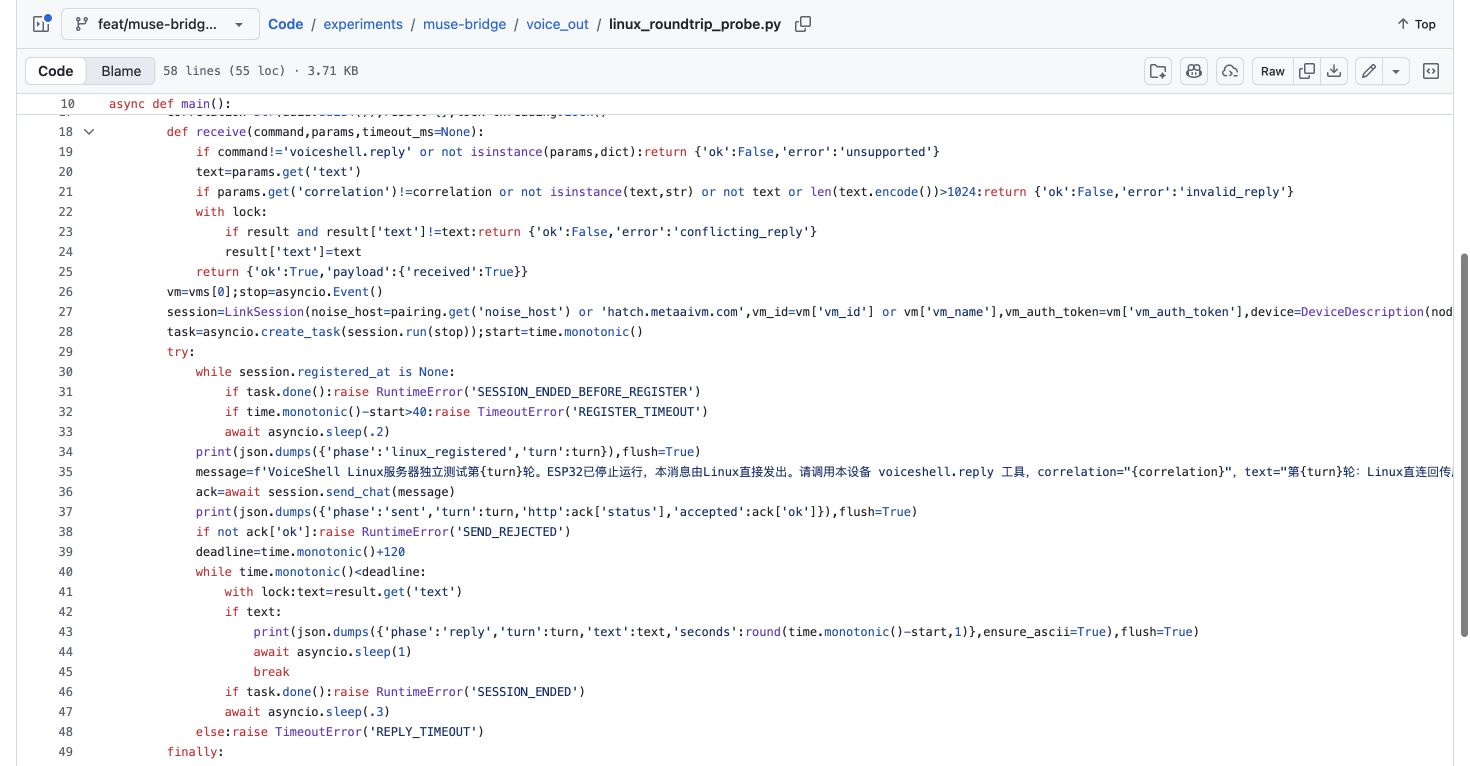Click the '58 lines (55 loc) · 3.71 KB' info

pos(261,71)
